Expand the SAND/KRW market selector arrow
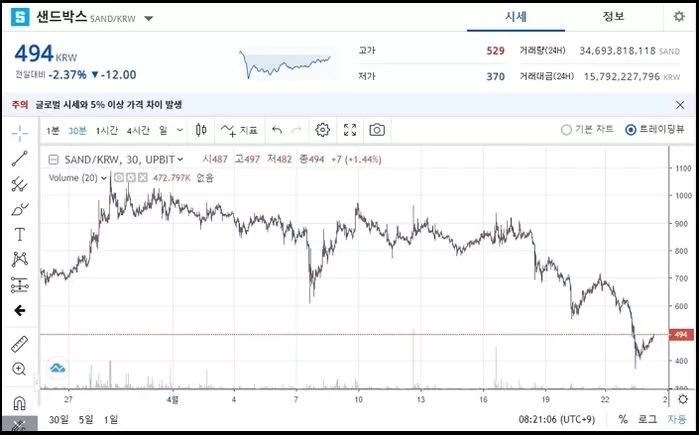The image size is (699, 435). click(149, 19)
